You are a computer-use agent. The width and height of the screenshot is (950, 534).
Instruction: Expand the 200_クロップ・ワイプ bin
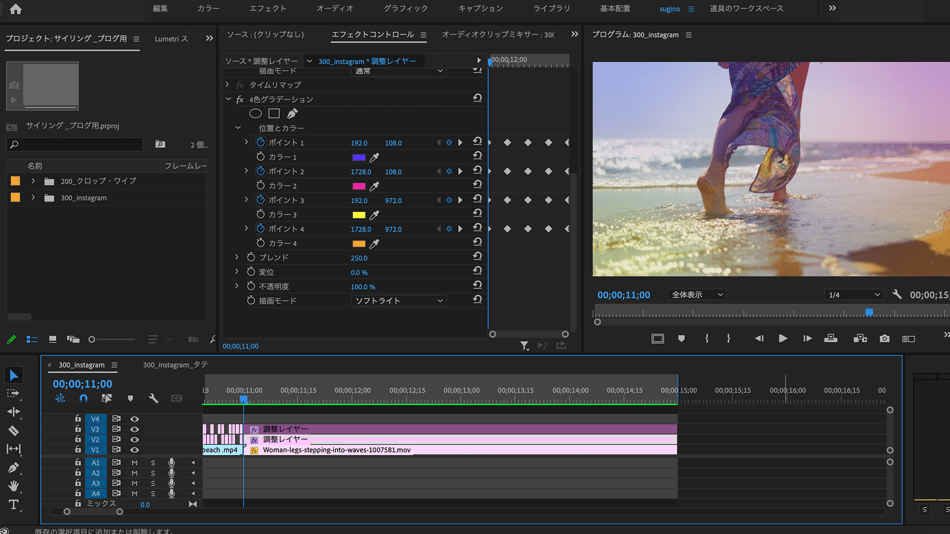(33, 181)
